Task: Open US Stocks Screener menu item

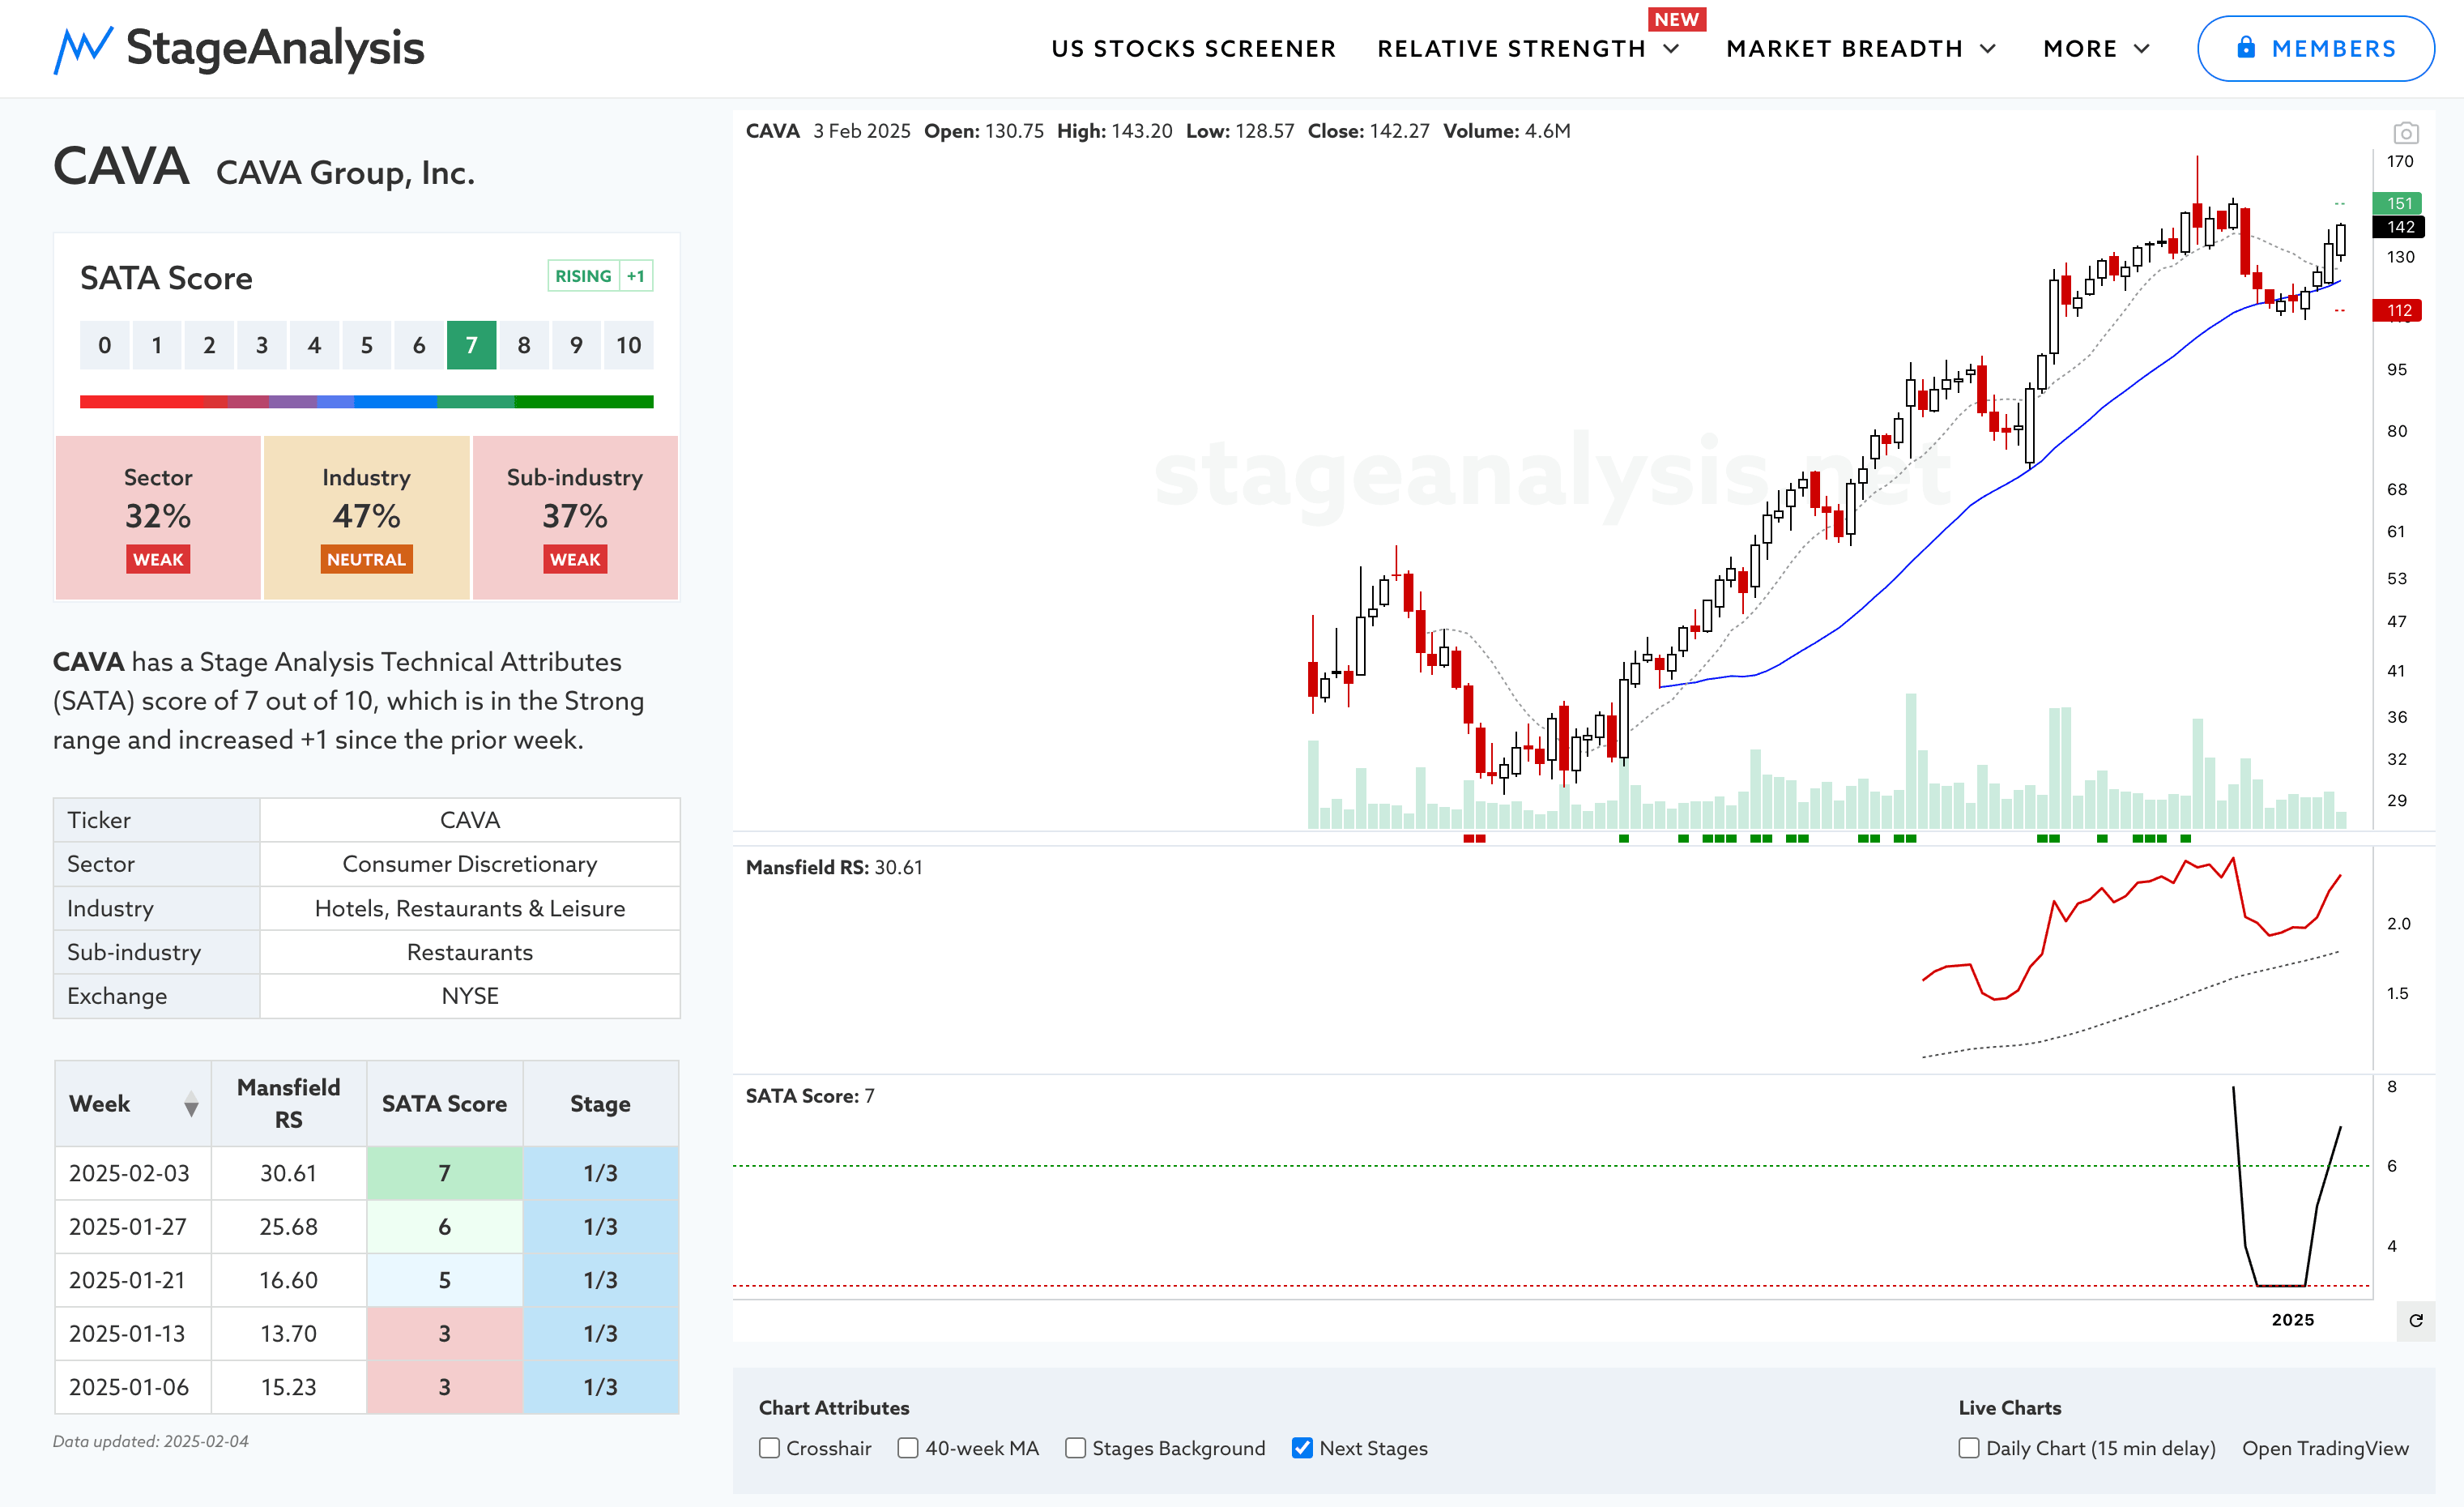Action: (1193, 49)
